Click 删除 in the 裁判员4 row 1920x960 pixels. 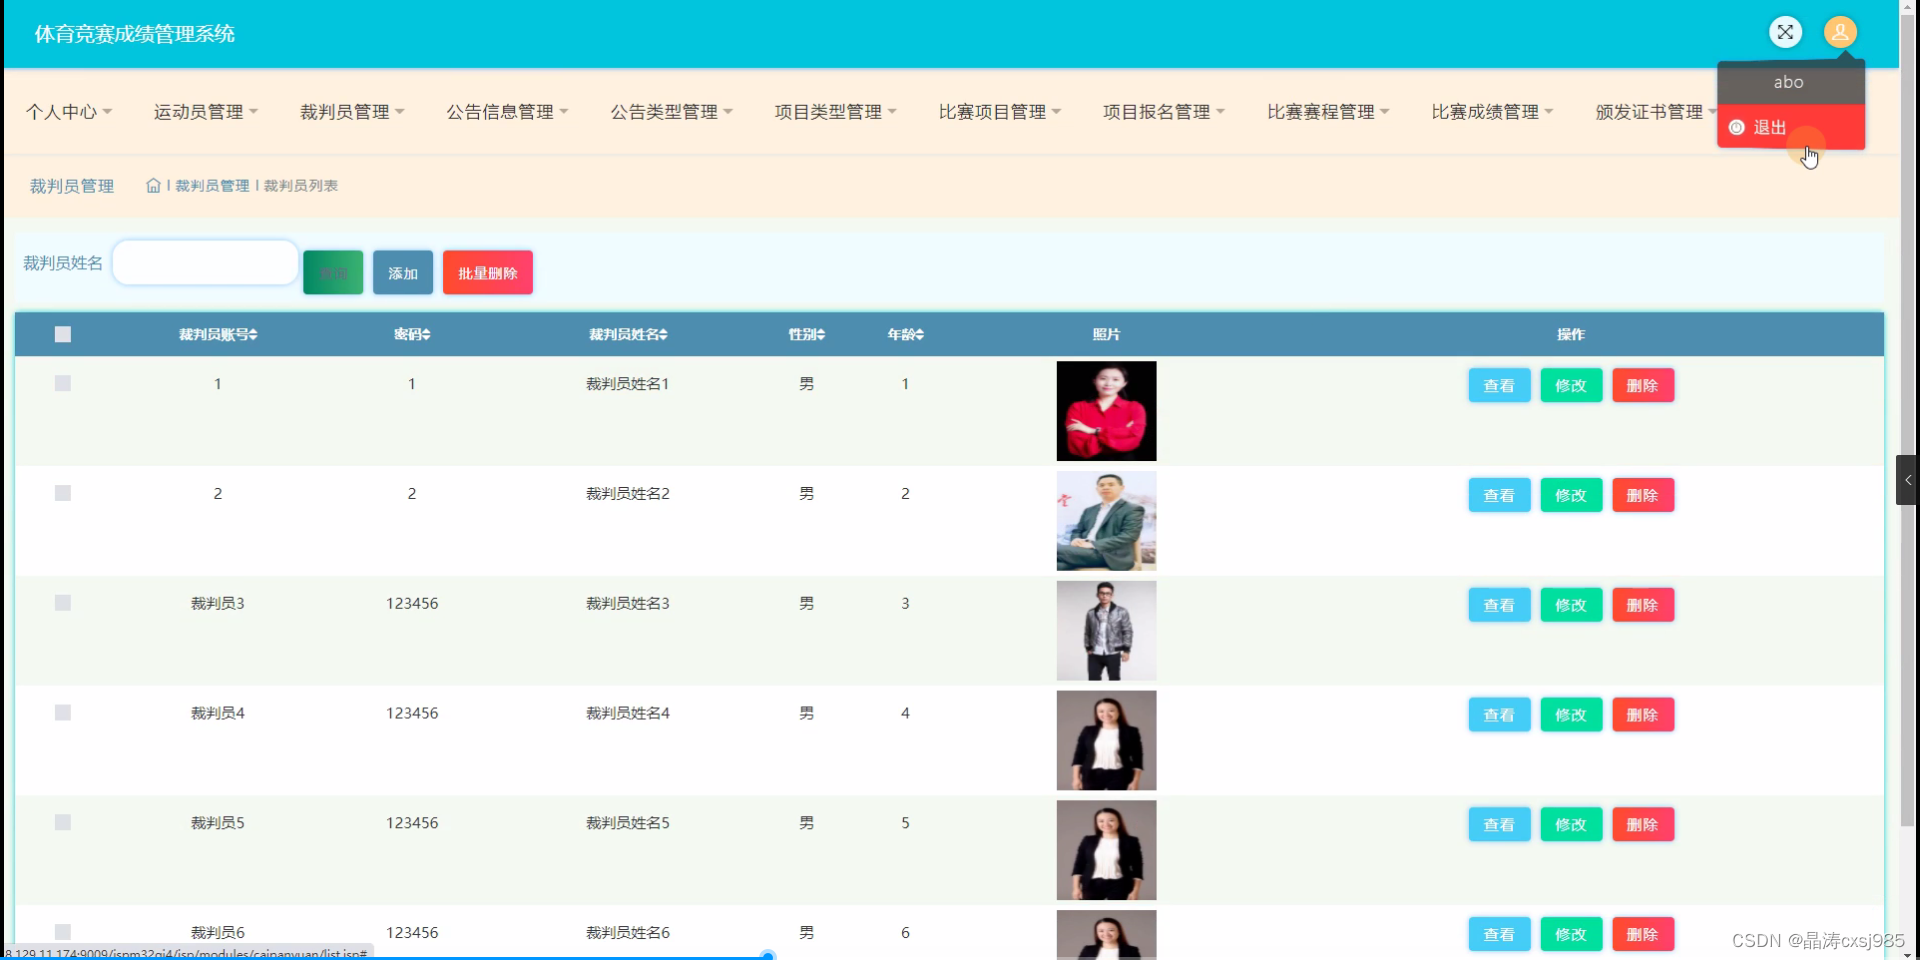click(1643, 715)
